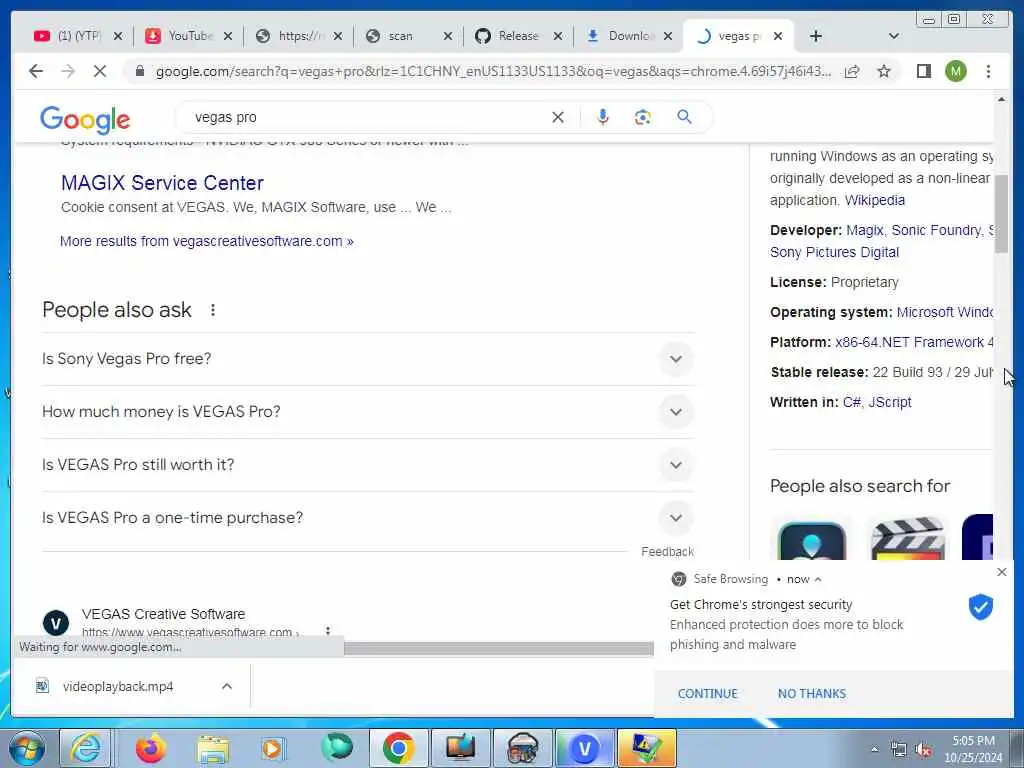Bookmark this page with the star icon
Viewport: 1024px width, 768px height.
[x=884, y=71]
